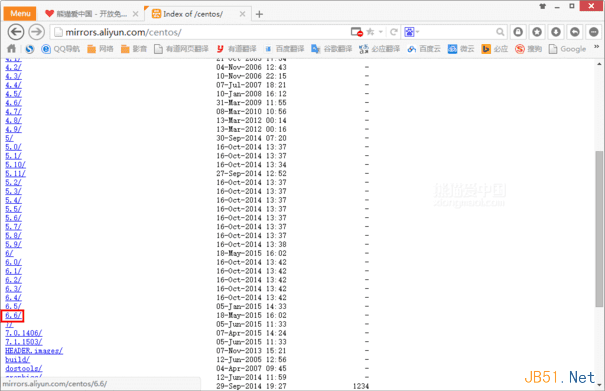Open the 7.1.1503/ directory link

(24, 342)
